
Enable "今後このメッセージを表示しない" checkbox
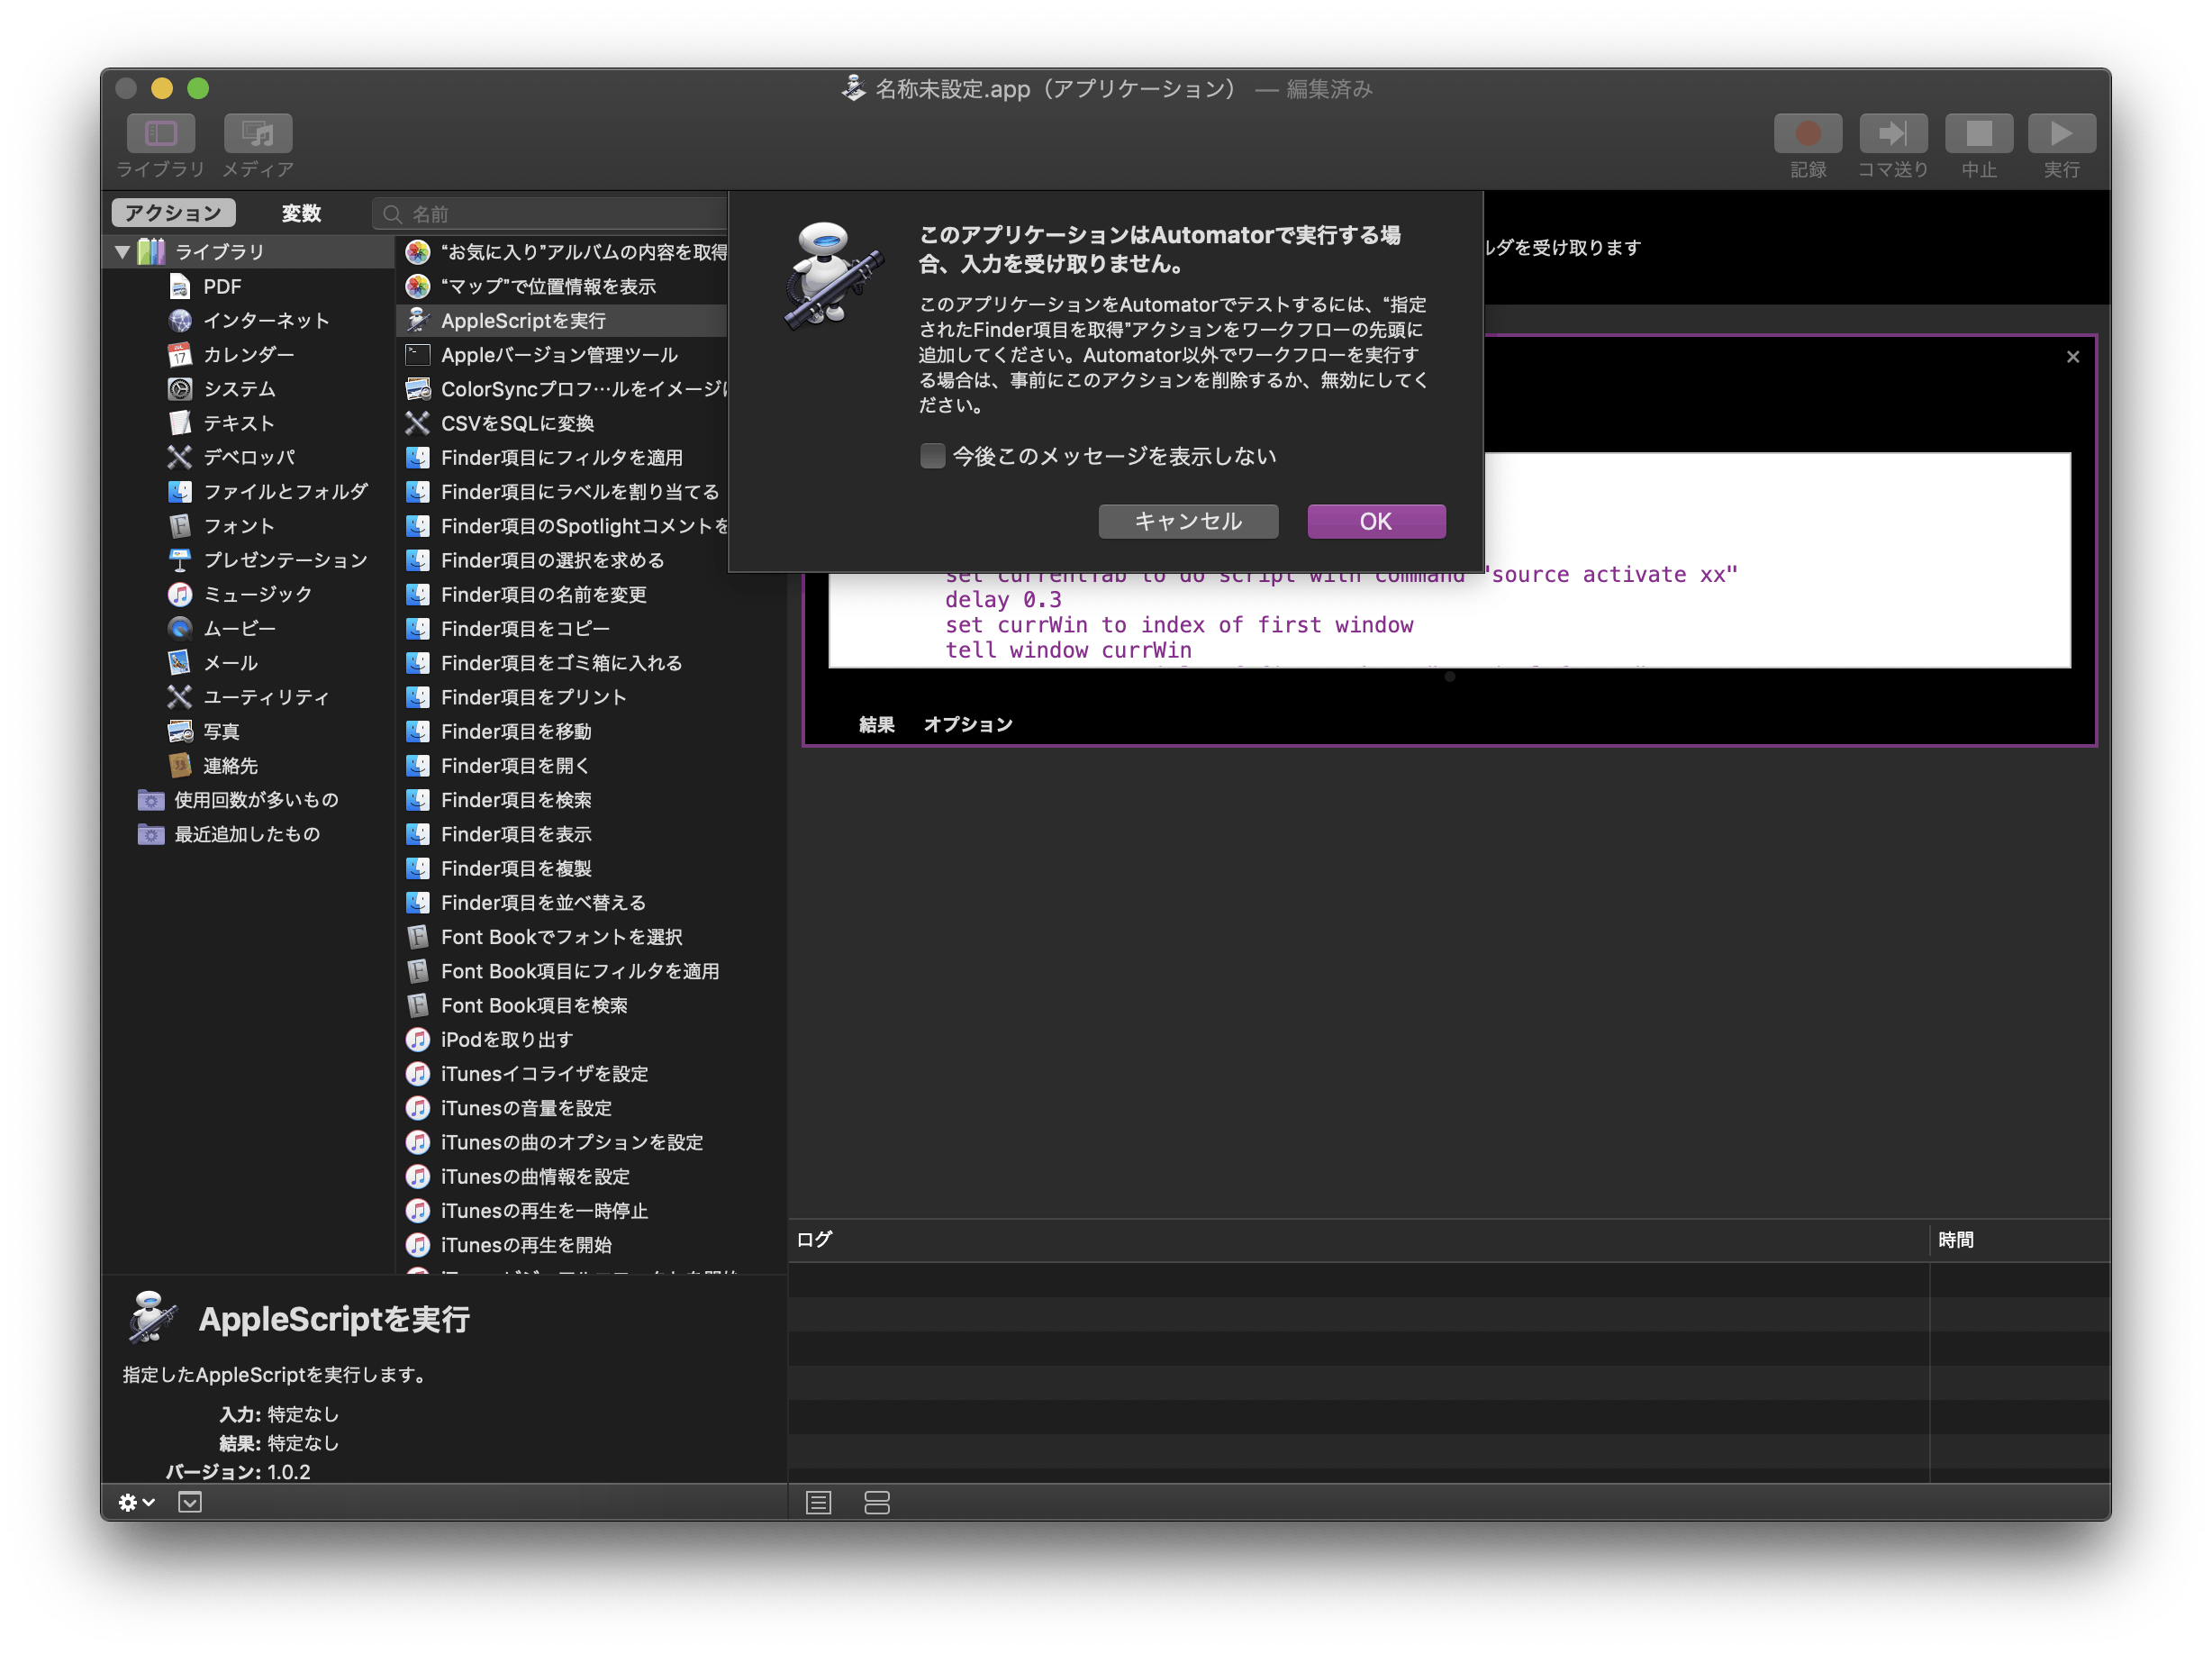tap(932, 456)
